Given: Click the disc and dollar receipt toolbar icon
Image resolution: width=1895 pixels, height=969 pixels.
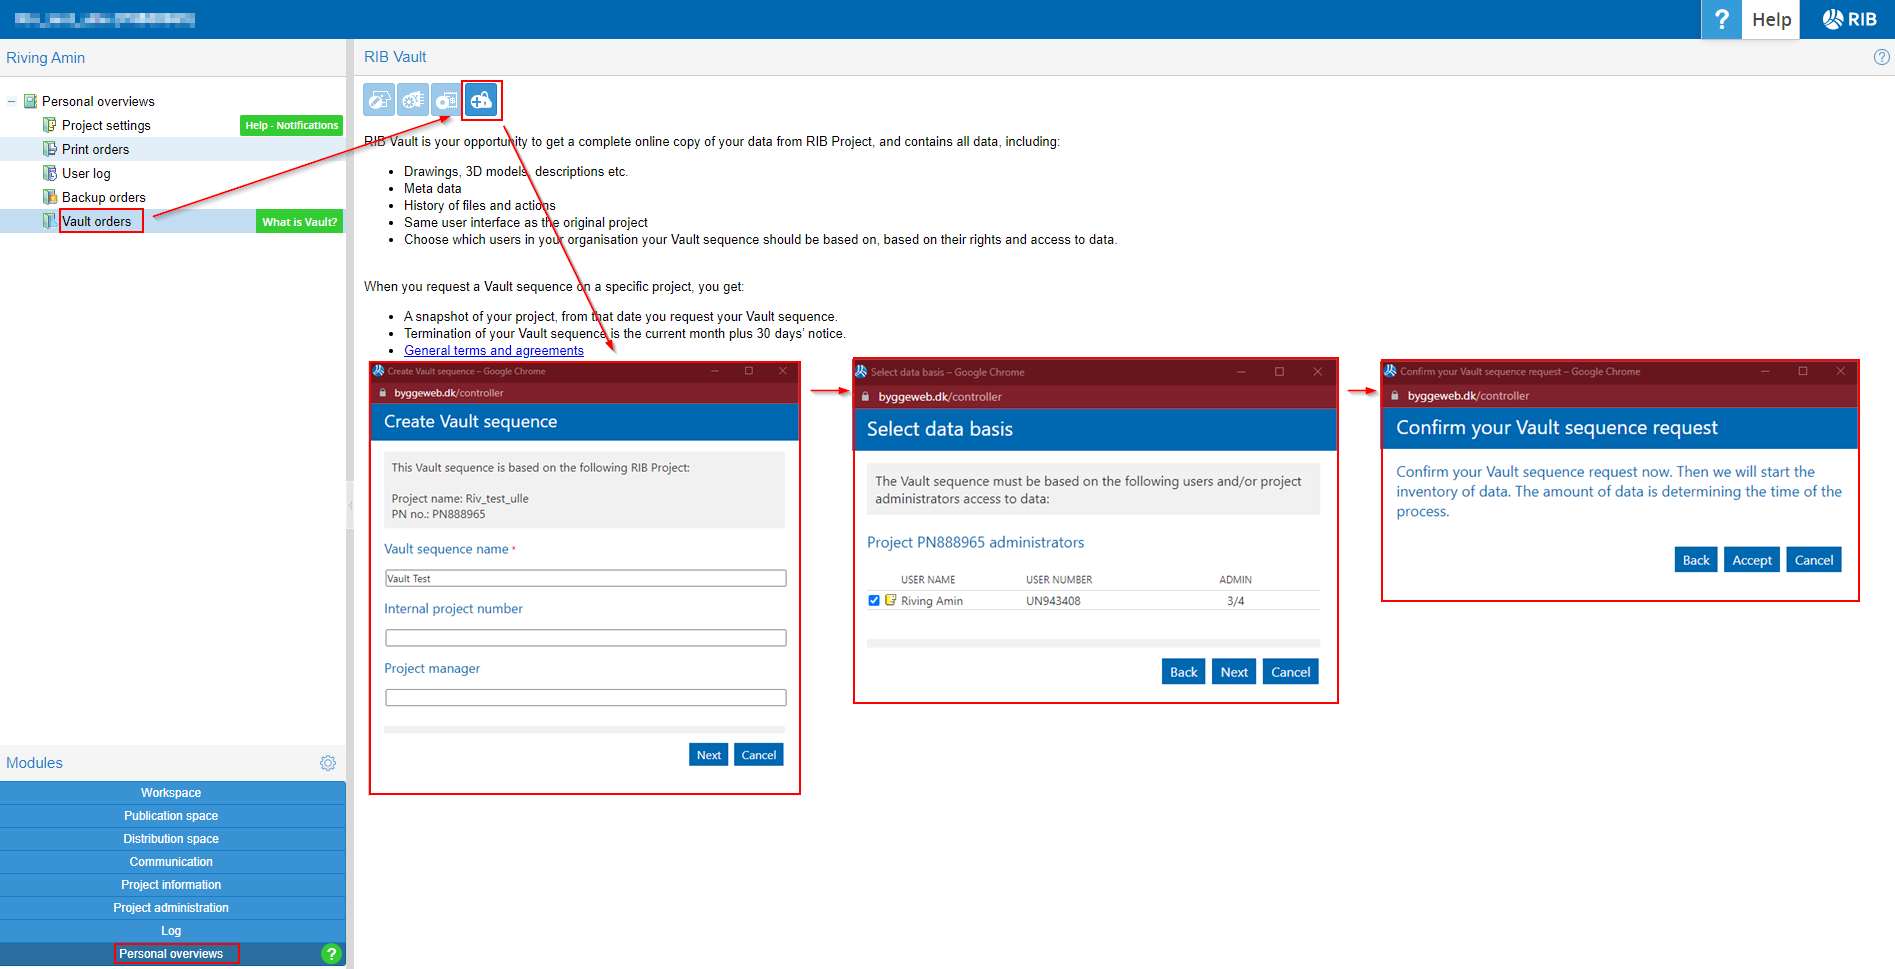Looking at the screenshot, I should click(x=446, y=100).
